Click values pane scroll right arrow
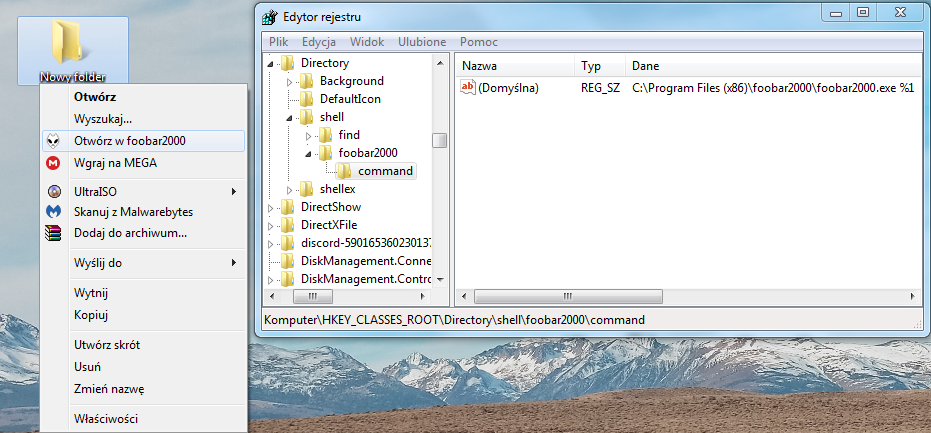Screen dimensions: 931x433 tap(913, 296)
